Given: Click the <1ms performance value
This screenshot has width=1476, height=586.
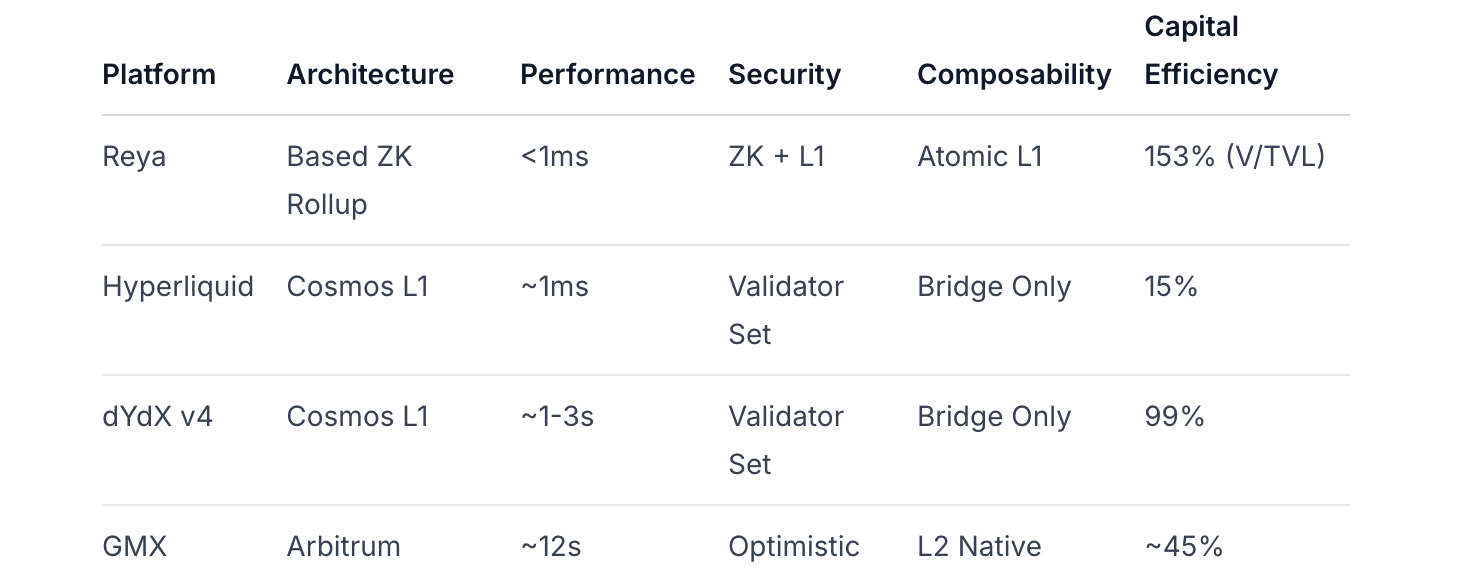Looking at the screenshot, I should pos(554,157).
